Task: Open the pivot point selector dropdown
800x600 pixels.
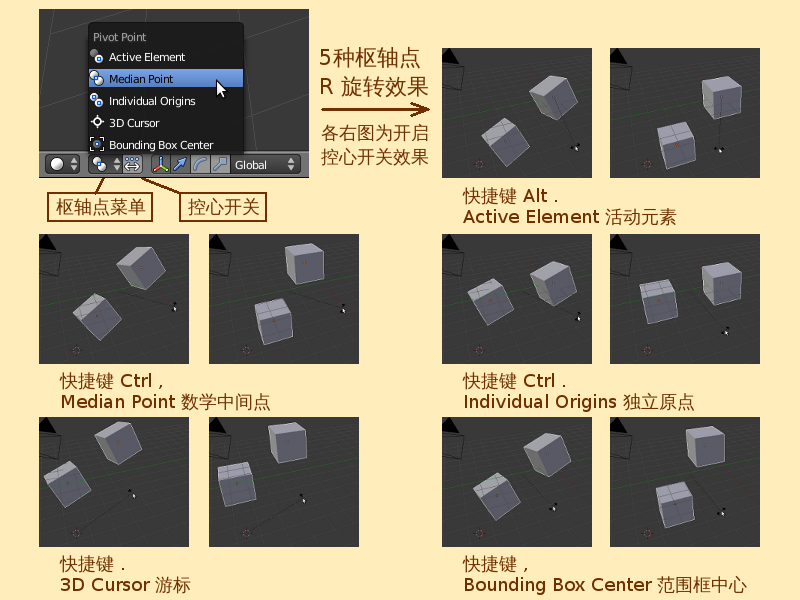Action: click(105, 164)
